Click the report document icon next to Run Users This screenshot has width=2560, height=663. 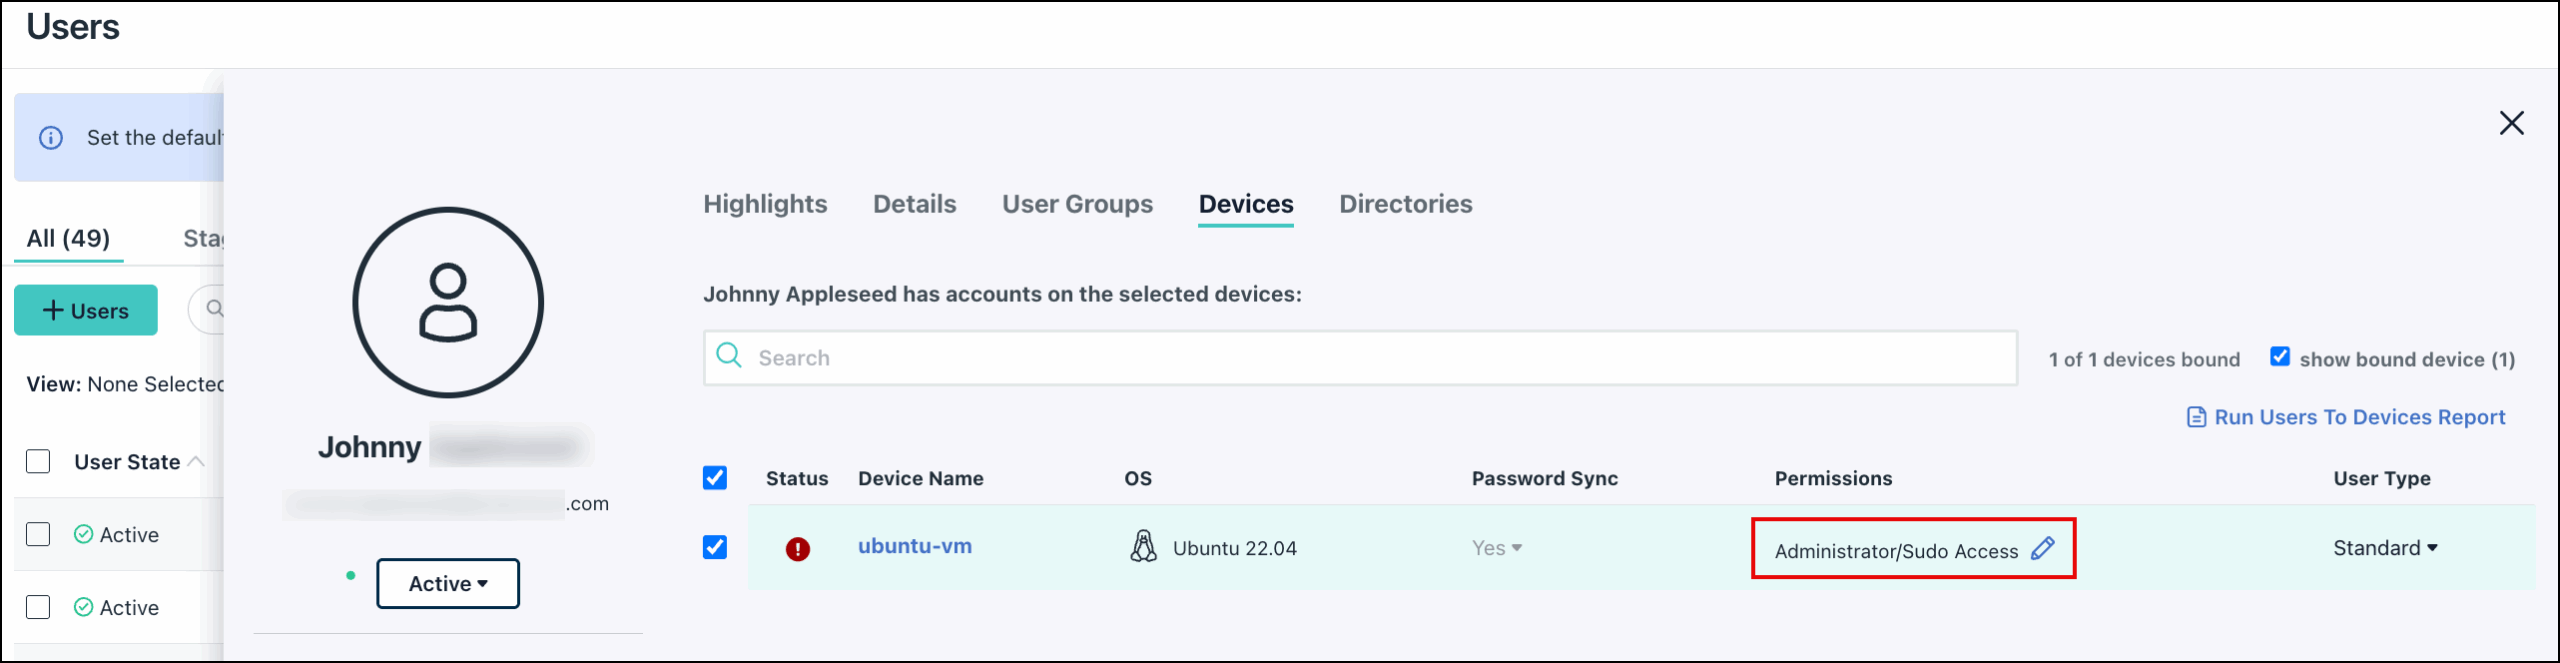(2196, 417)
